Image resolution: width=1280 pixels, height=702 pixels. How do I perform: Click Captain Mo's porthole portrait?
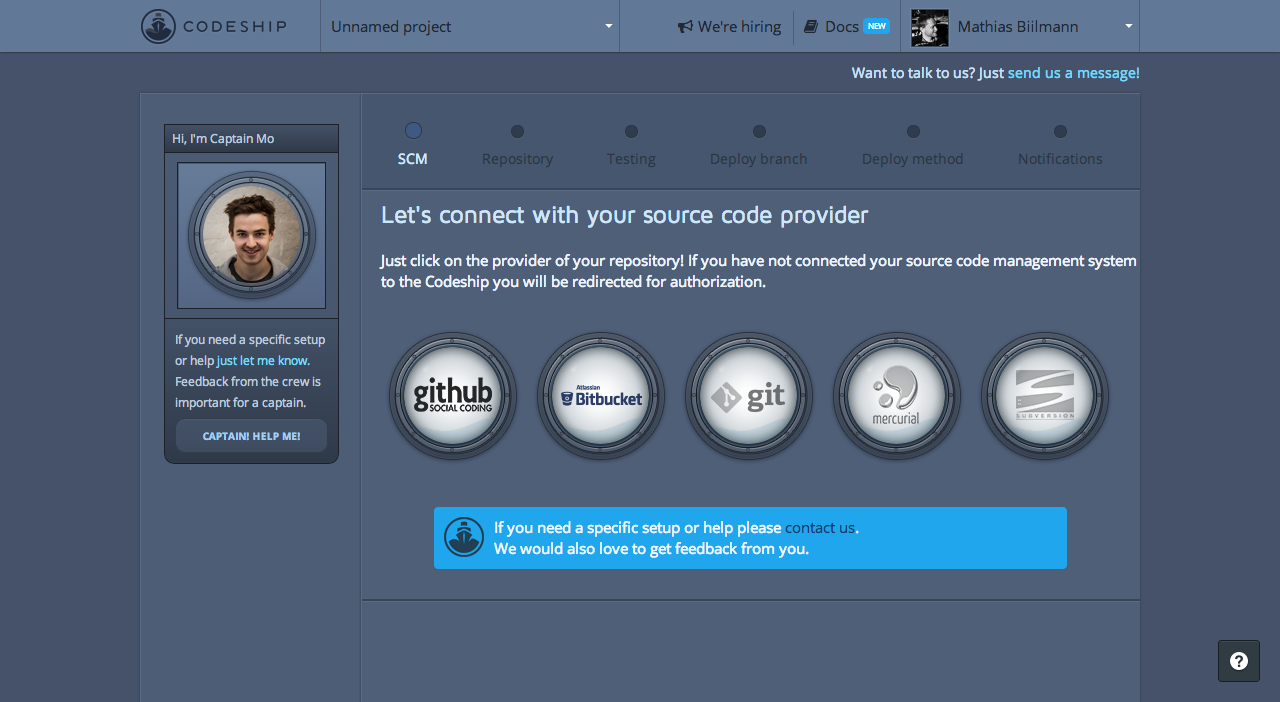[252, 235]
